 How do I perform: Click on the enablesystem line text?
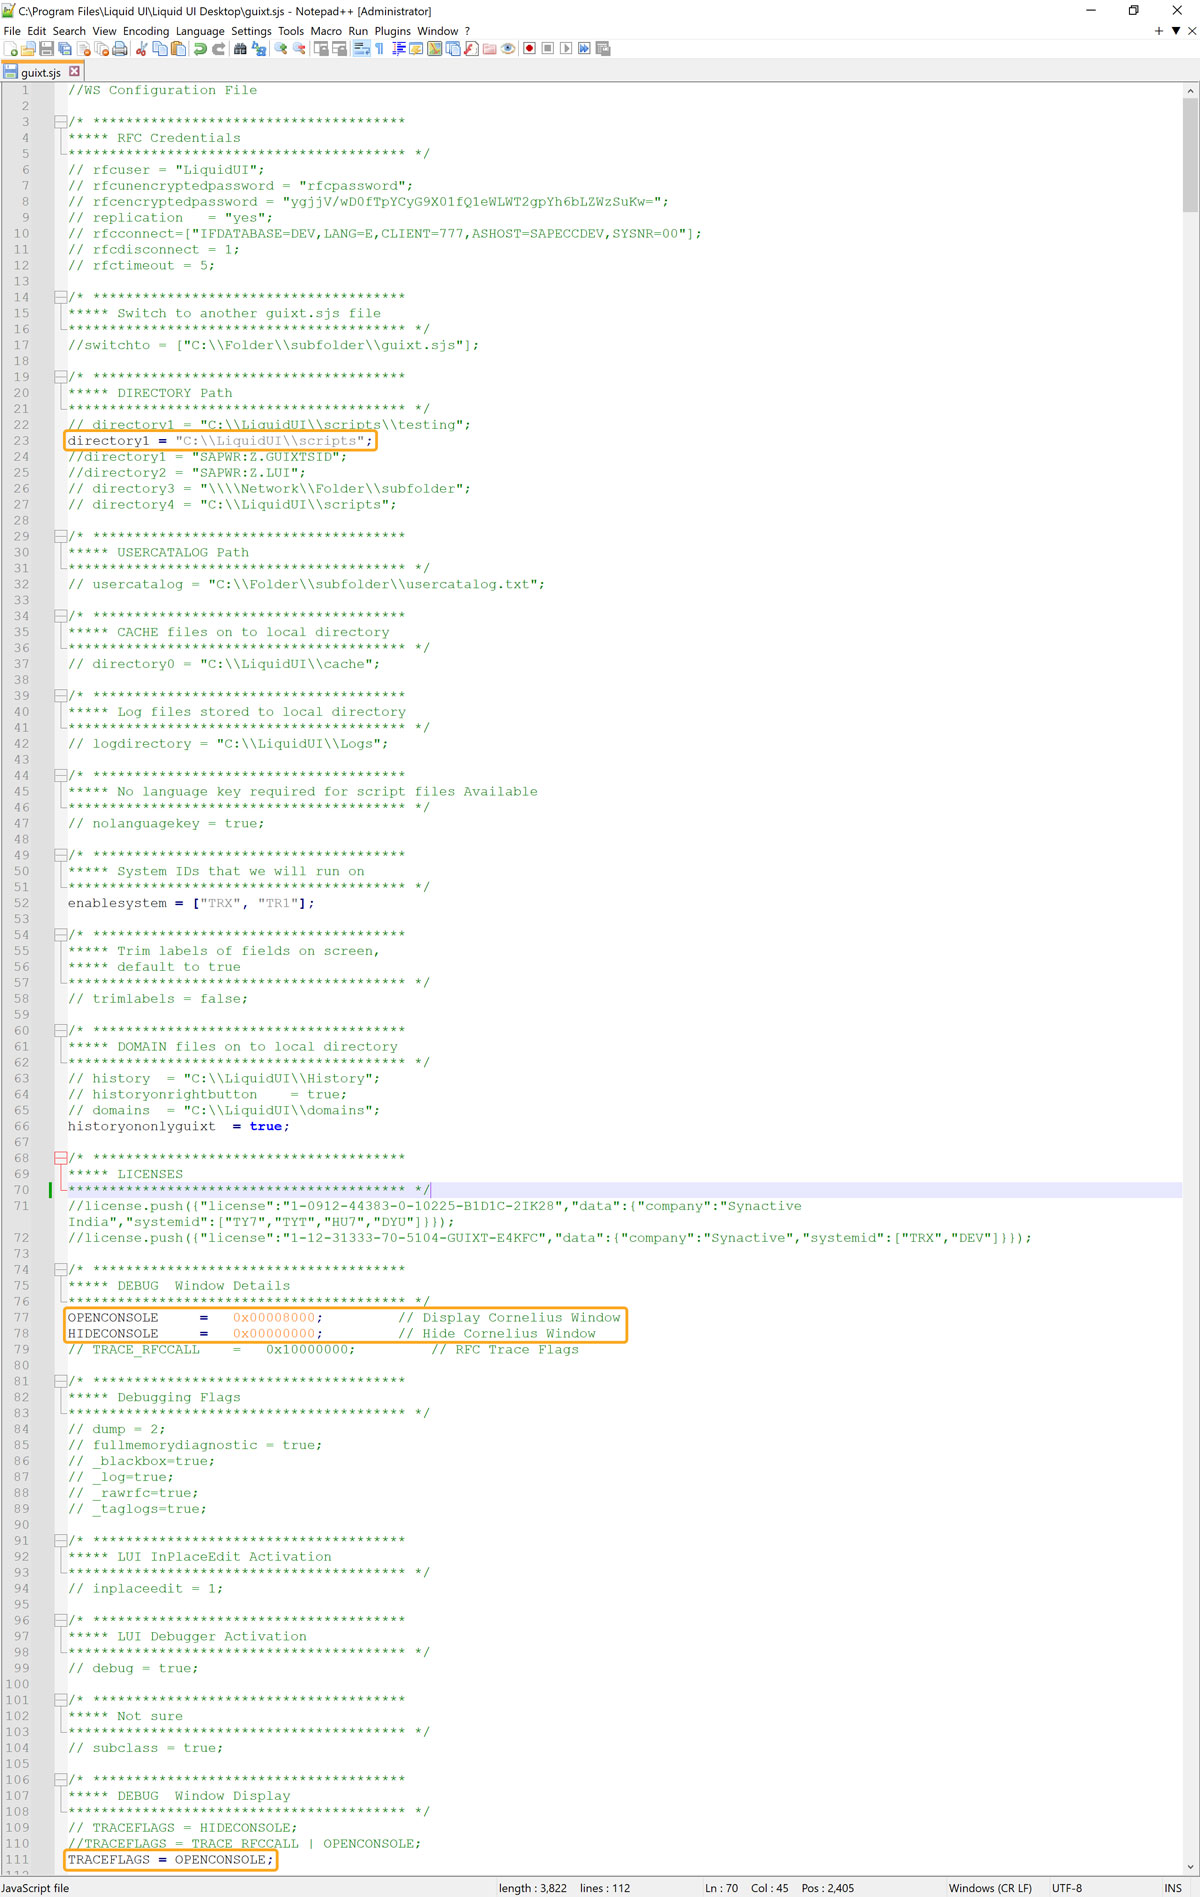[x=191, y=903]
